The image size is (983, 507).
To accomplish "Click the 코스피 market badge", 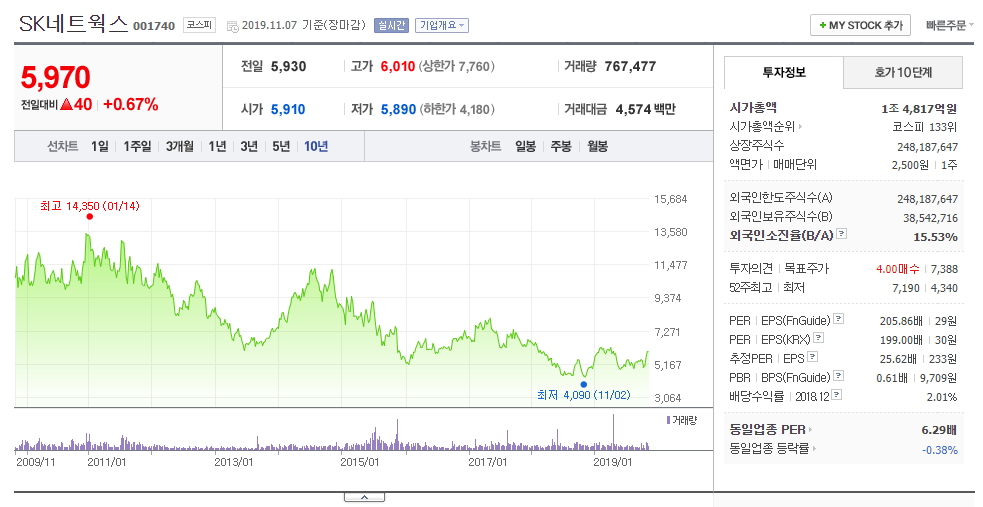I will (199, 26).
